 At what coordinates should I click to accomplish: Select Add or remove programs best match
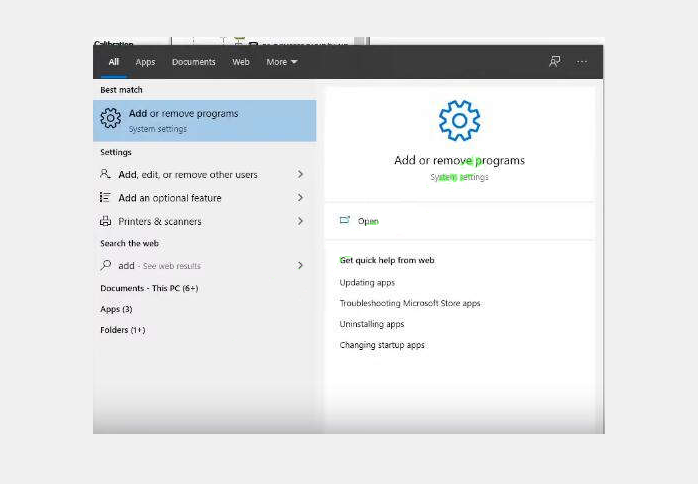pos(205,121)
